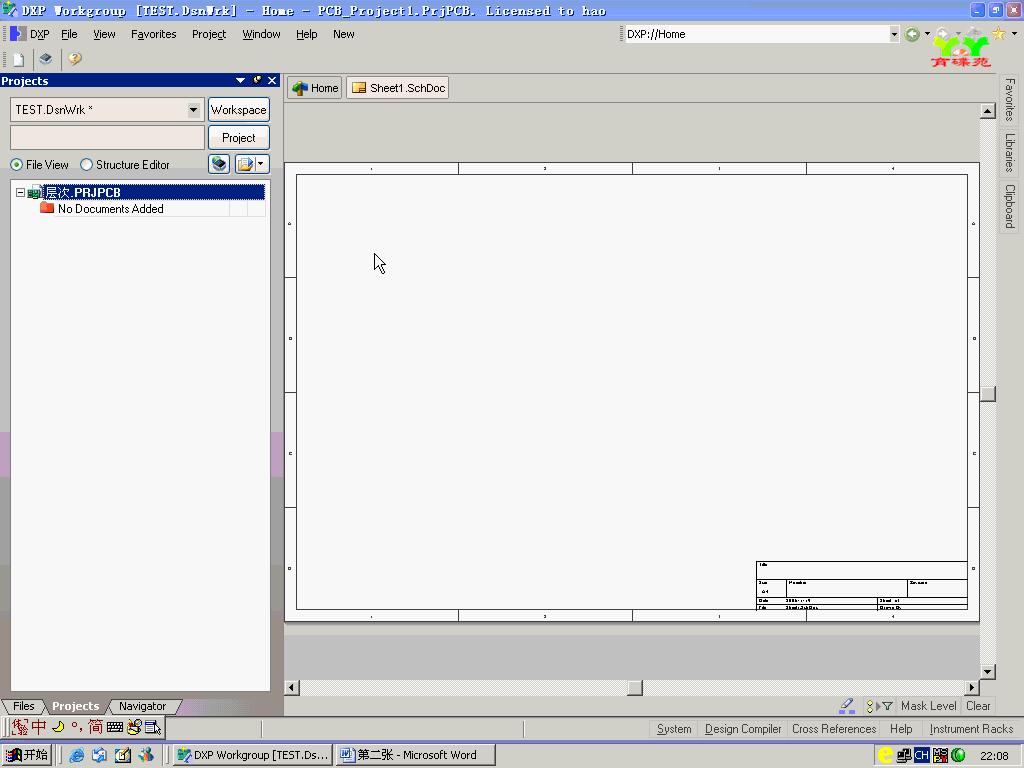The height and width of the screenshot is (768, 1024).
Task: Open the DXP://Home address dropdown
Action: click(x=894, y=34)
